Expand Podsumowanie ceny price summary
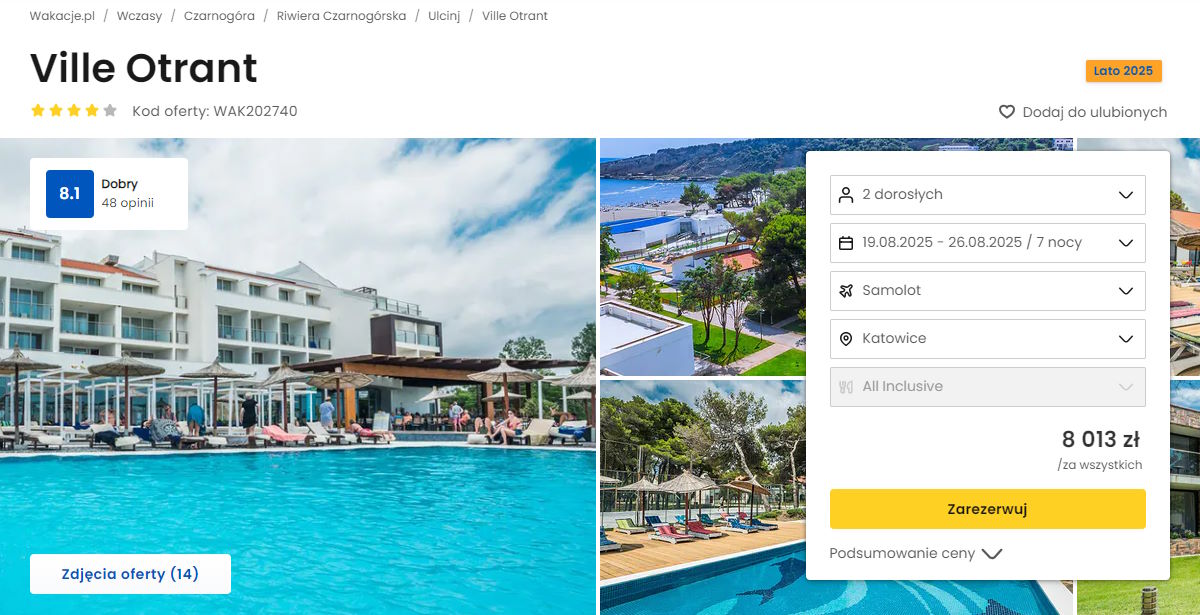 (916, 553)
